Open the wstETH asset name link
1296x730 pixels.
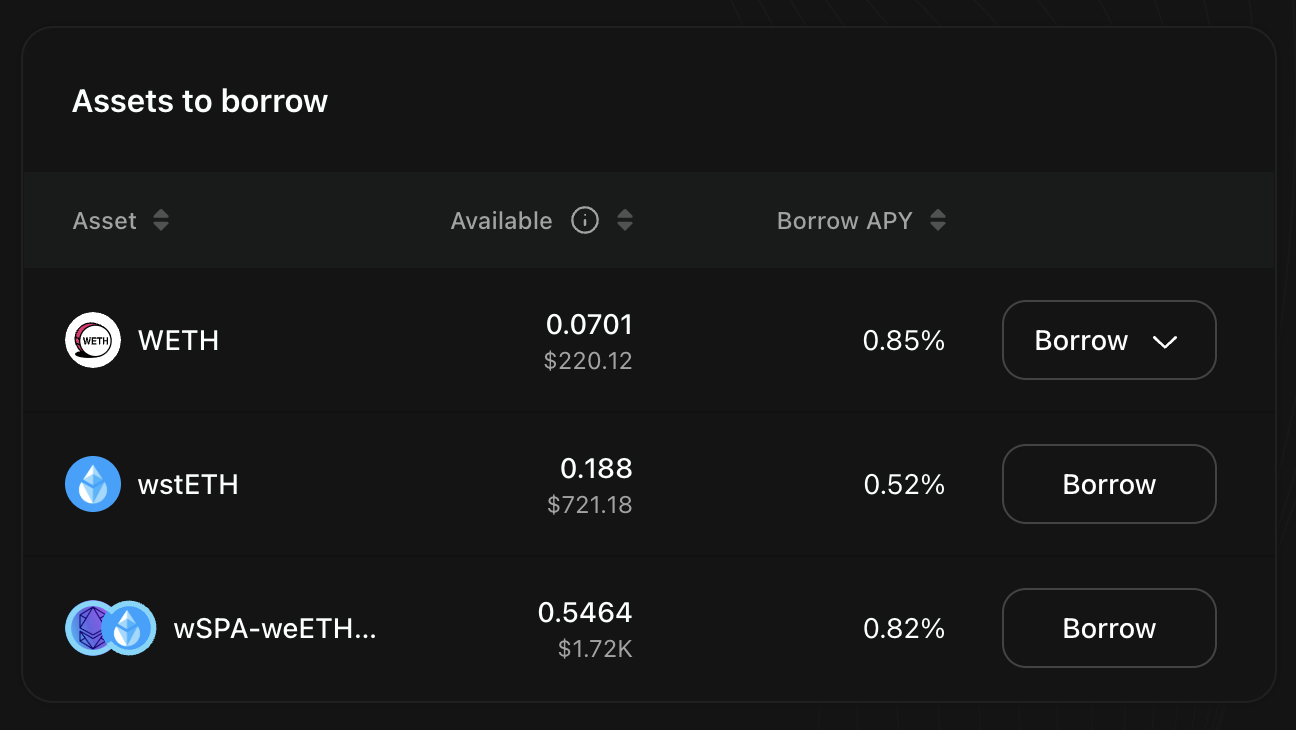tap(188, 484)
